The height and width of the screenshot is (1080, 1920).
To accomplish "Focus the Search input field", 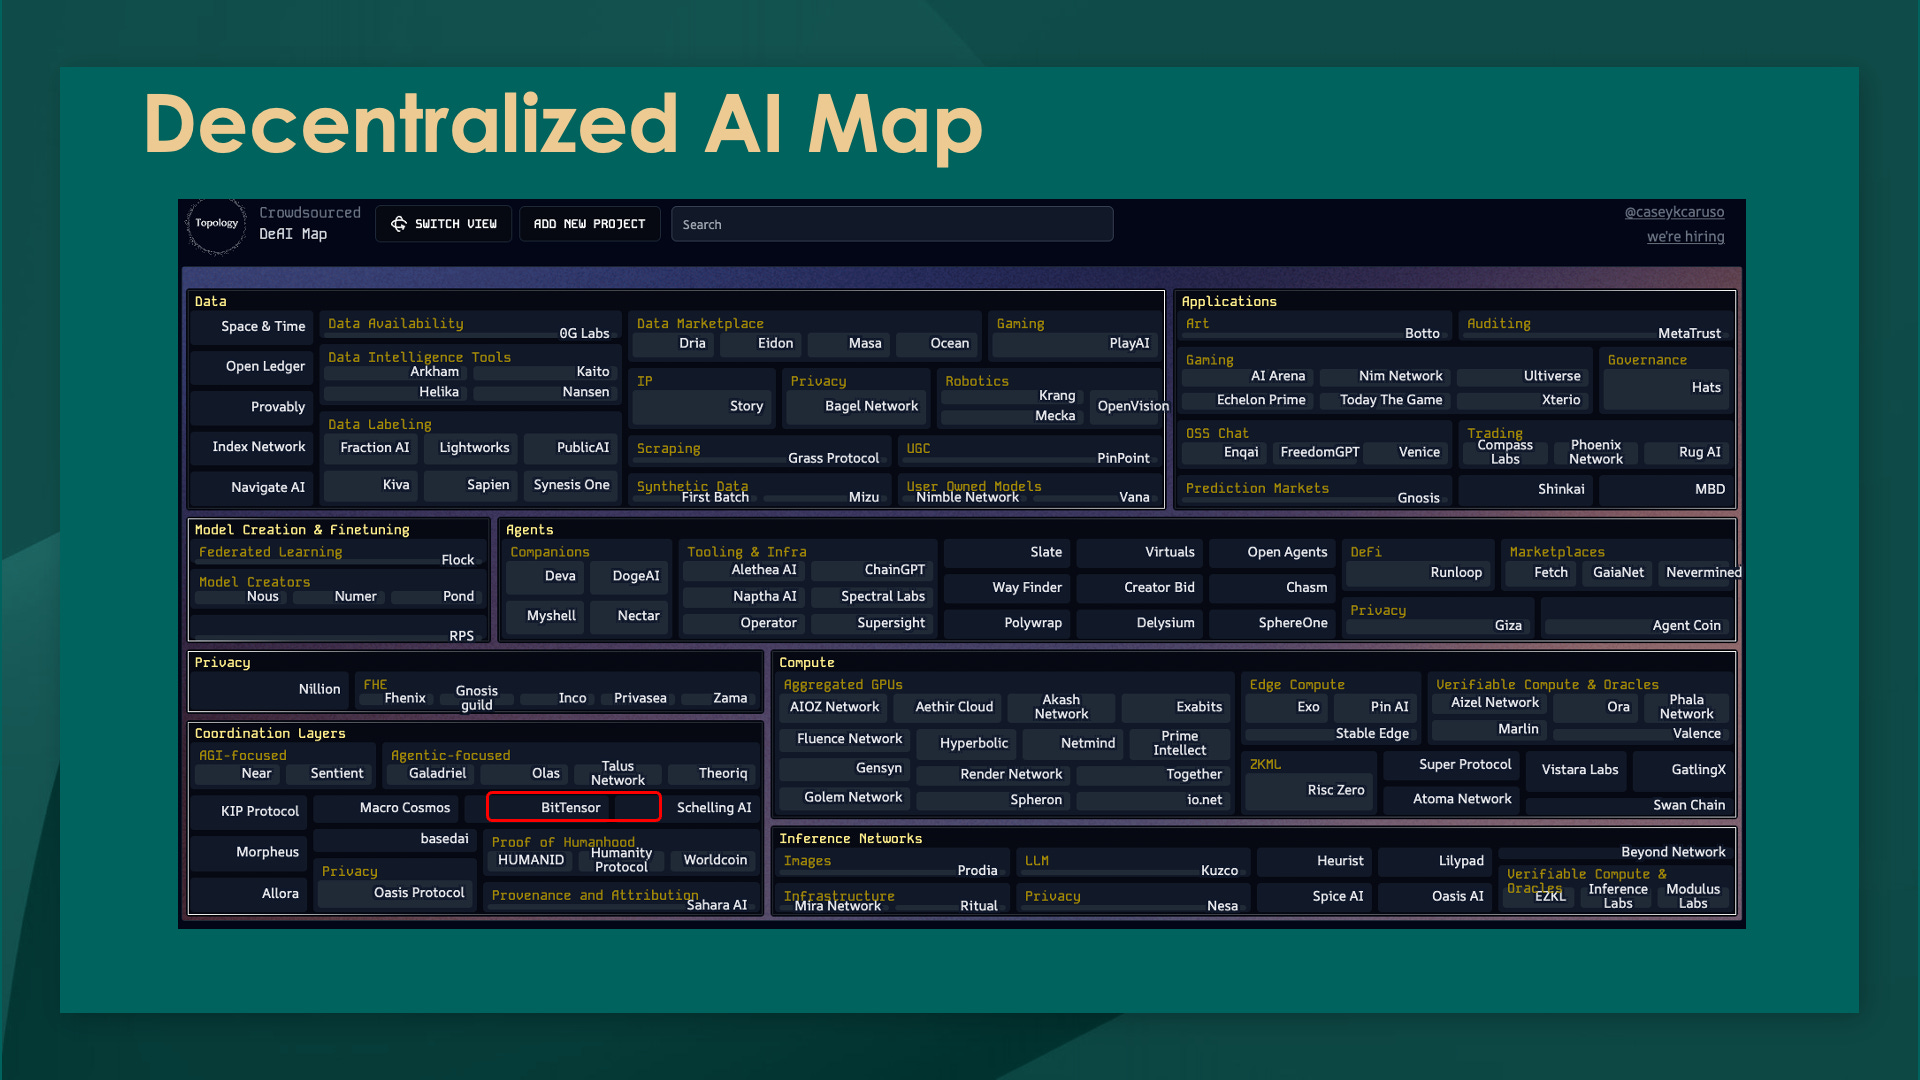I will (891, 224).
